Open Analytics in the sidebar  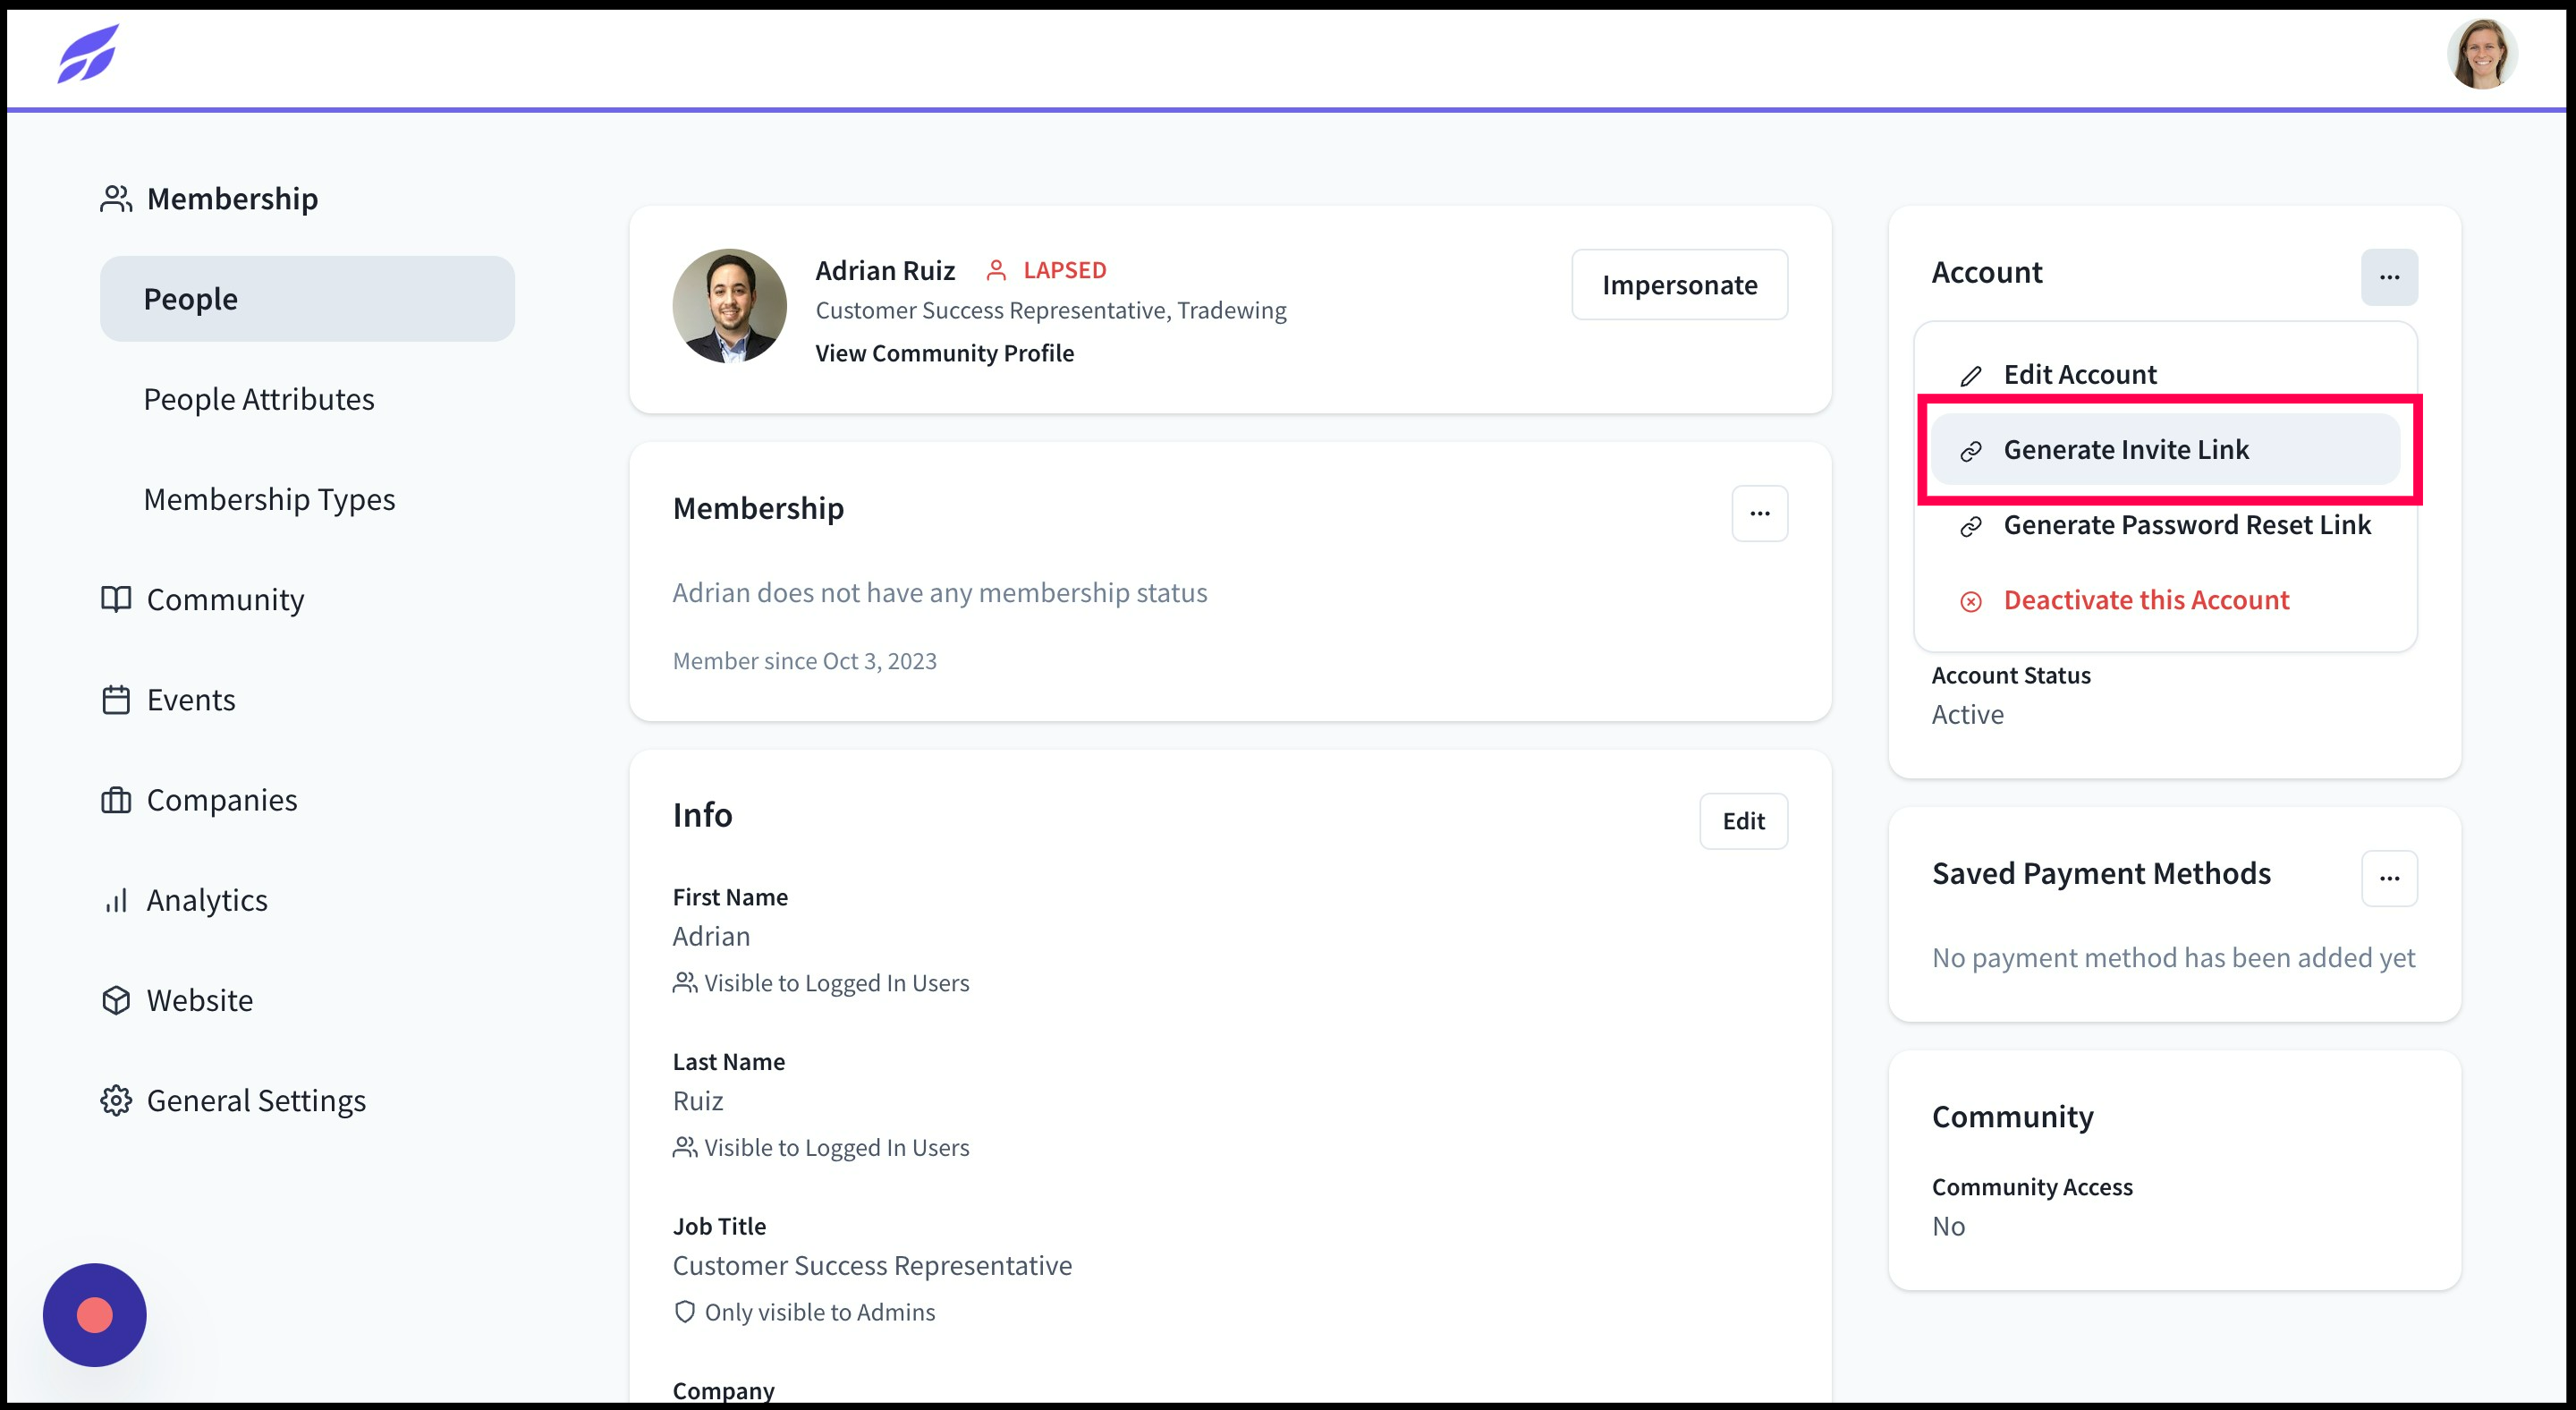(x=207, y=900)
